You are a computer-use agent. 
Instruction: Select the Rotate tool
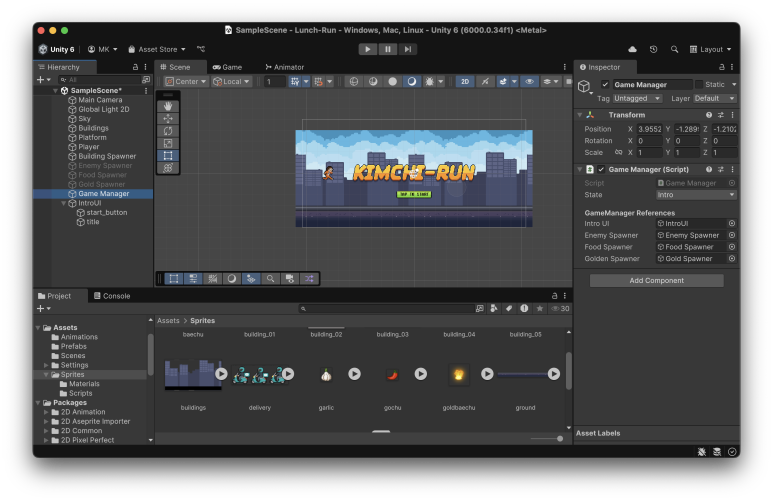[168, 131]
